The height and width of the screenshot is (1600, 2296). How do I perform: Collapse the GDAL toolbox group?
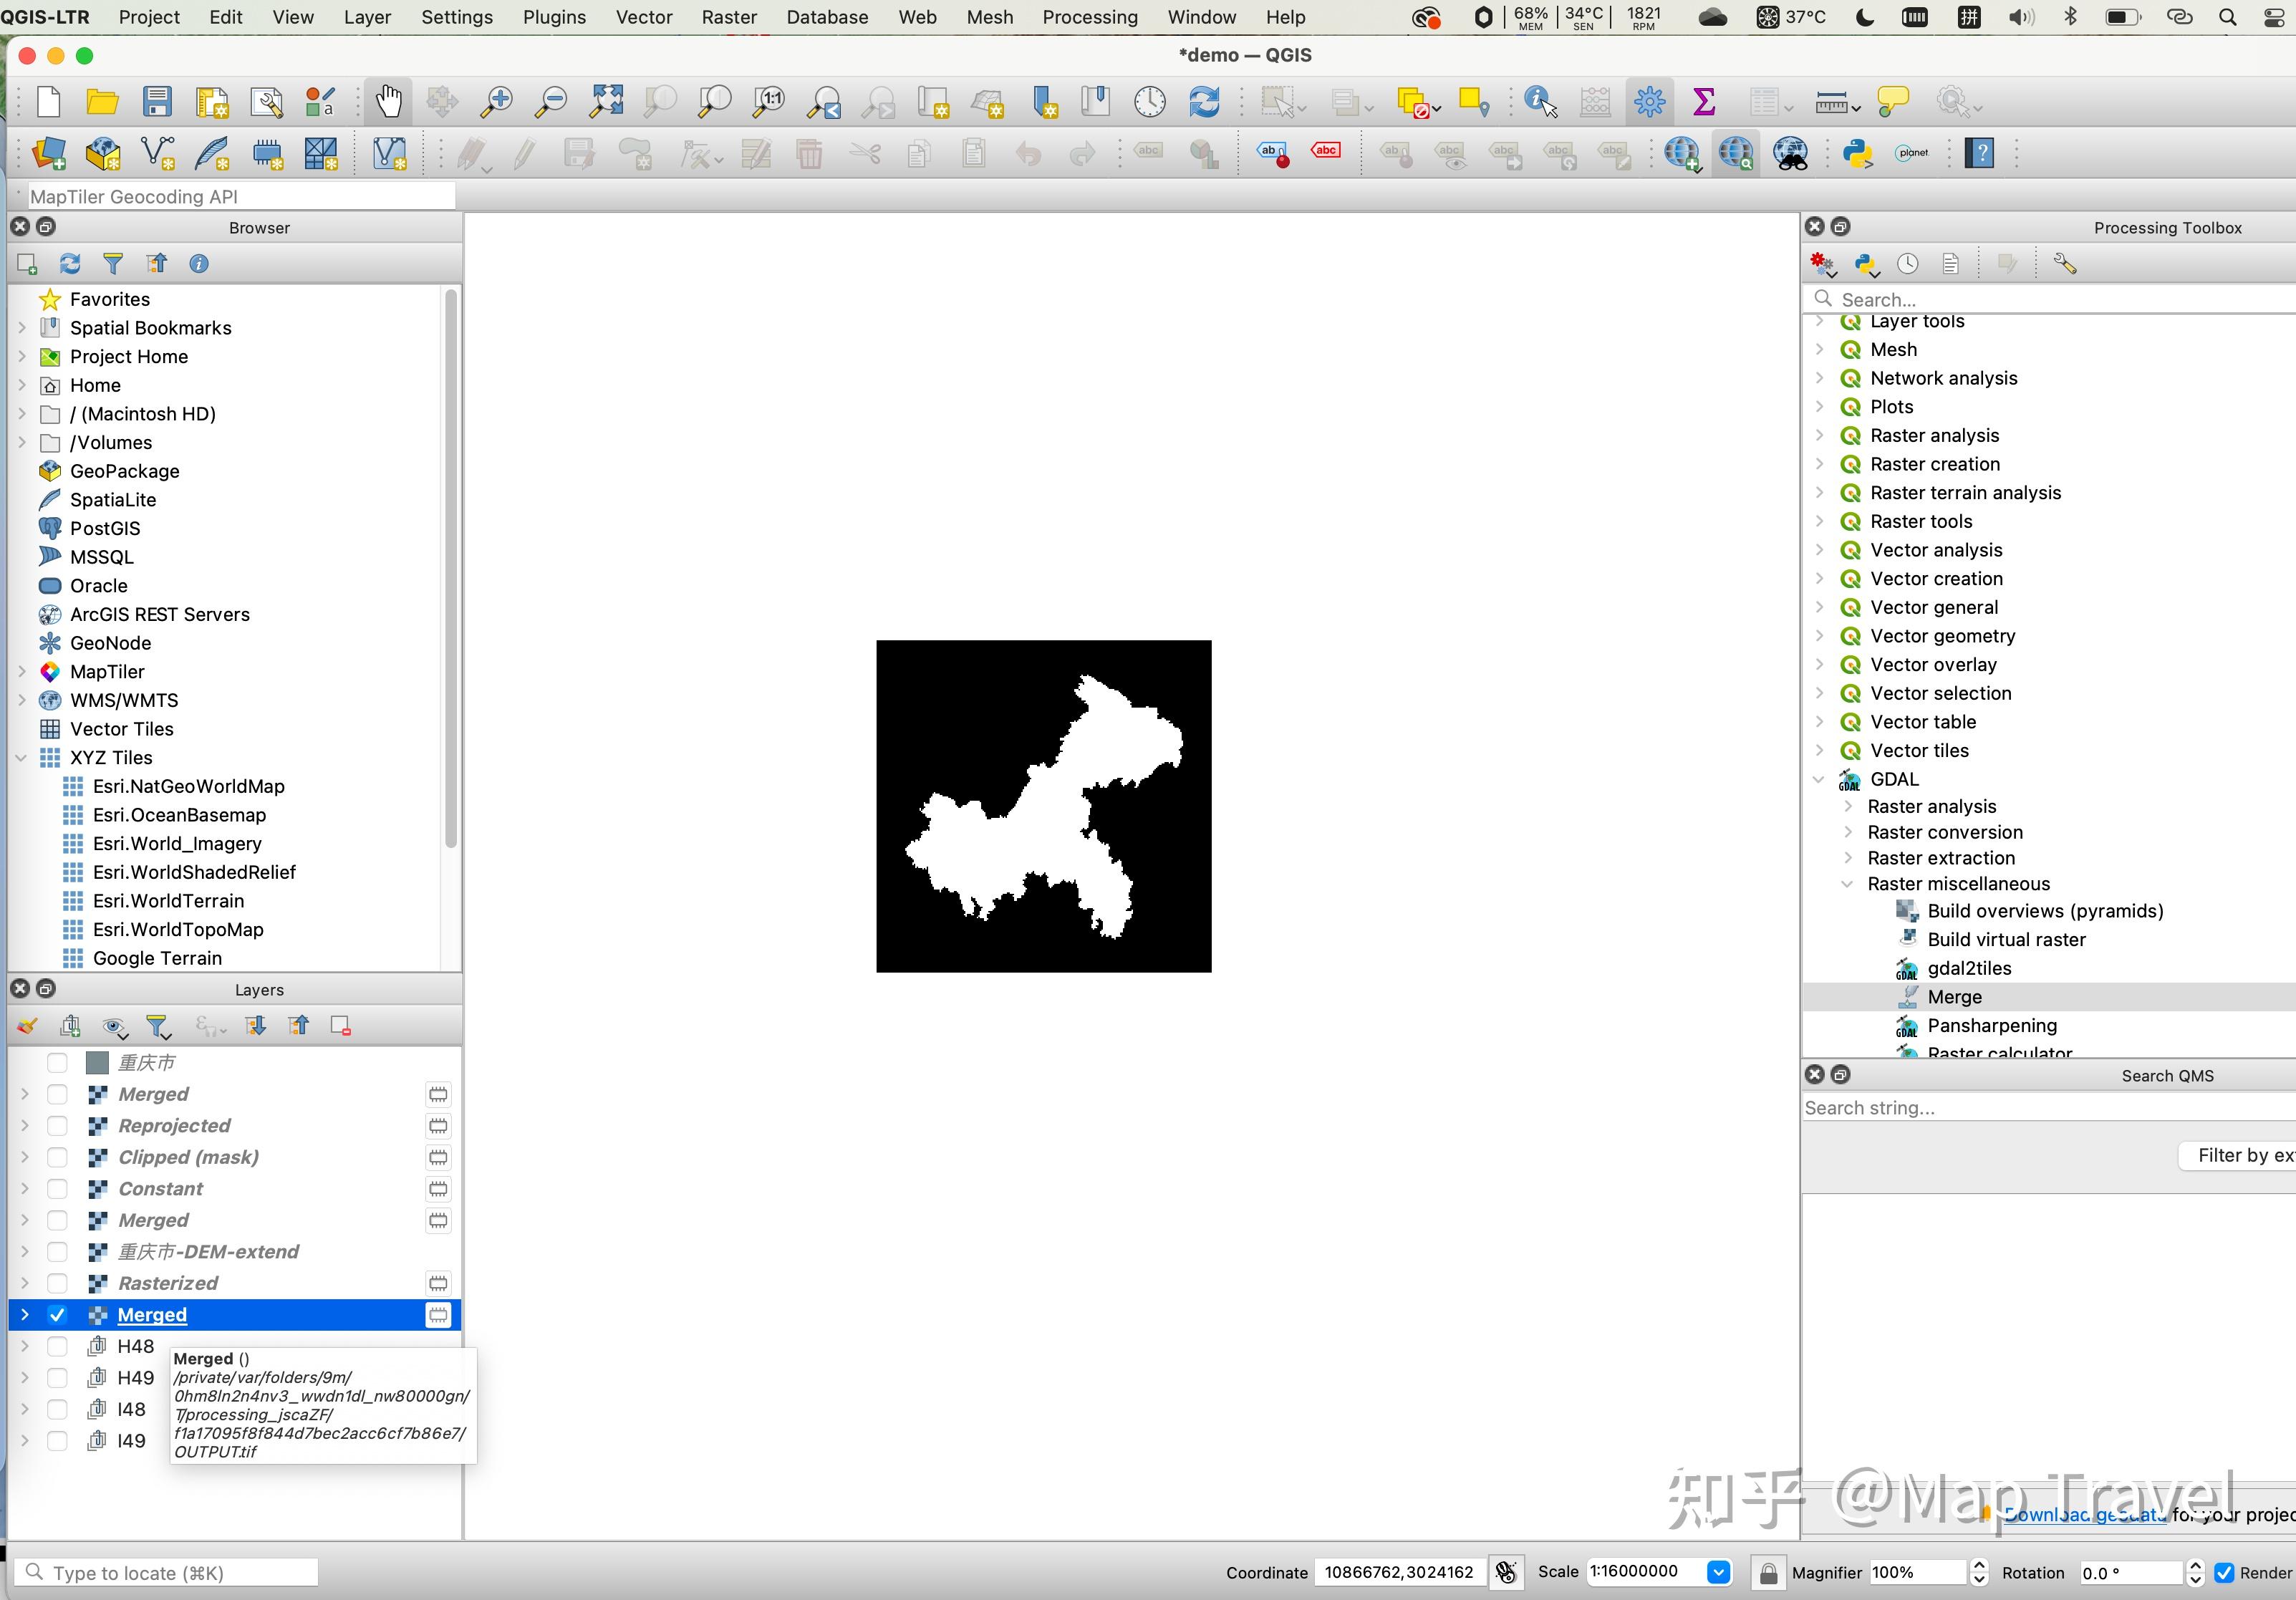1819,779
